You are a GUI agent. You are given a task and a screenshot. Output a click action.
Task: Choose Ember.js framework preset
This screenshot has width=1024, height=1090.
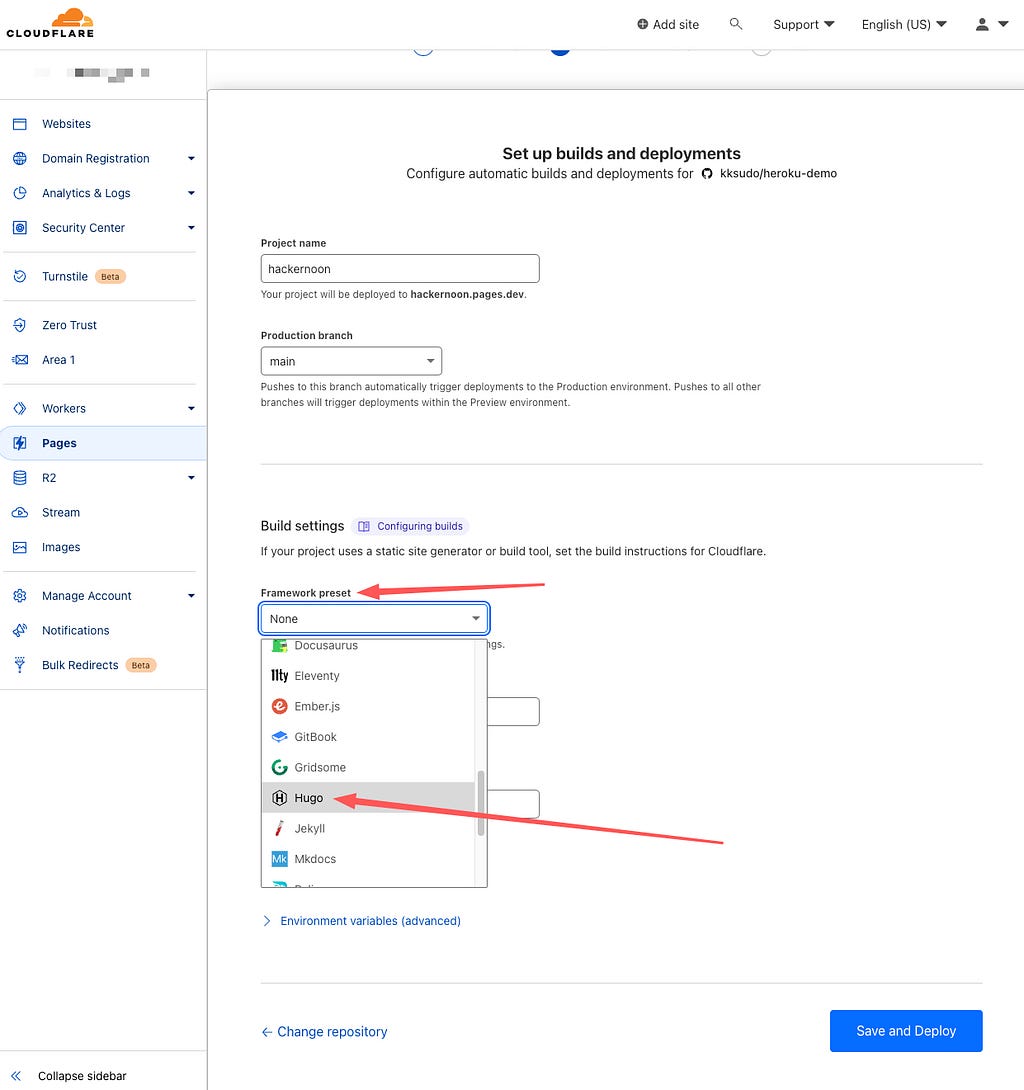[x=368, y=706]
